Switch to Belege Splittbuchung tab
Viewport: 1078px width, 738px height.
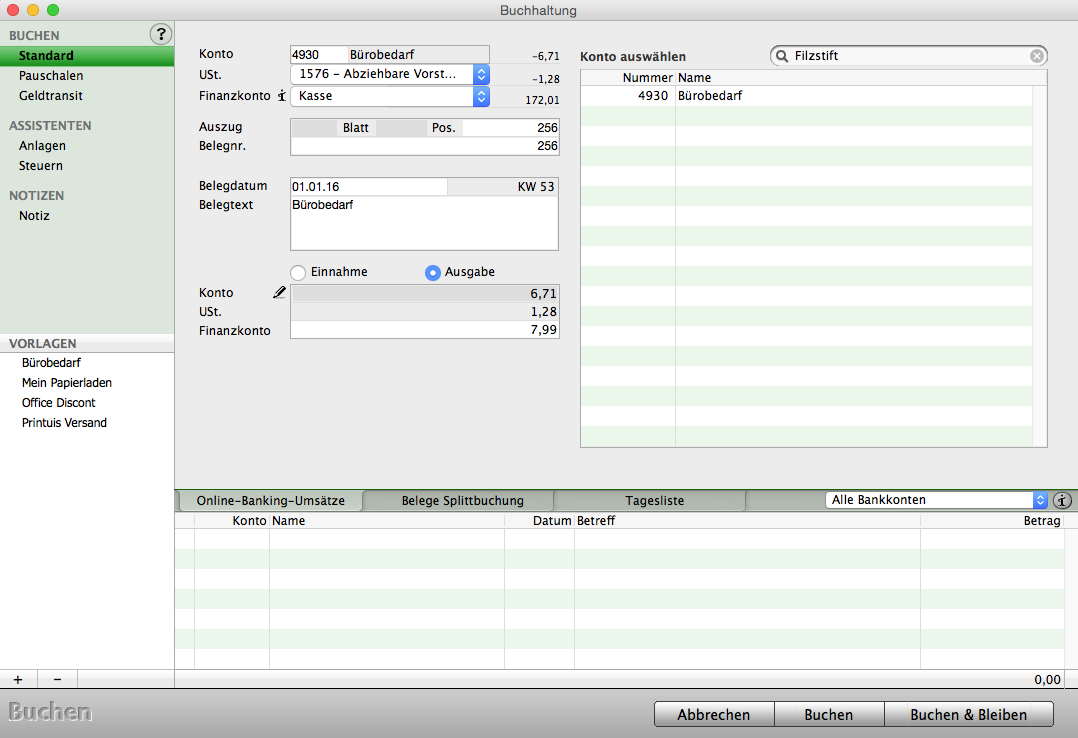[x=462, y=501]
